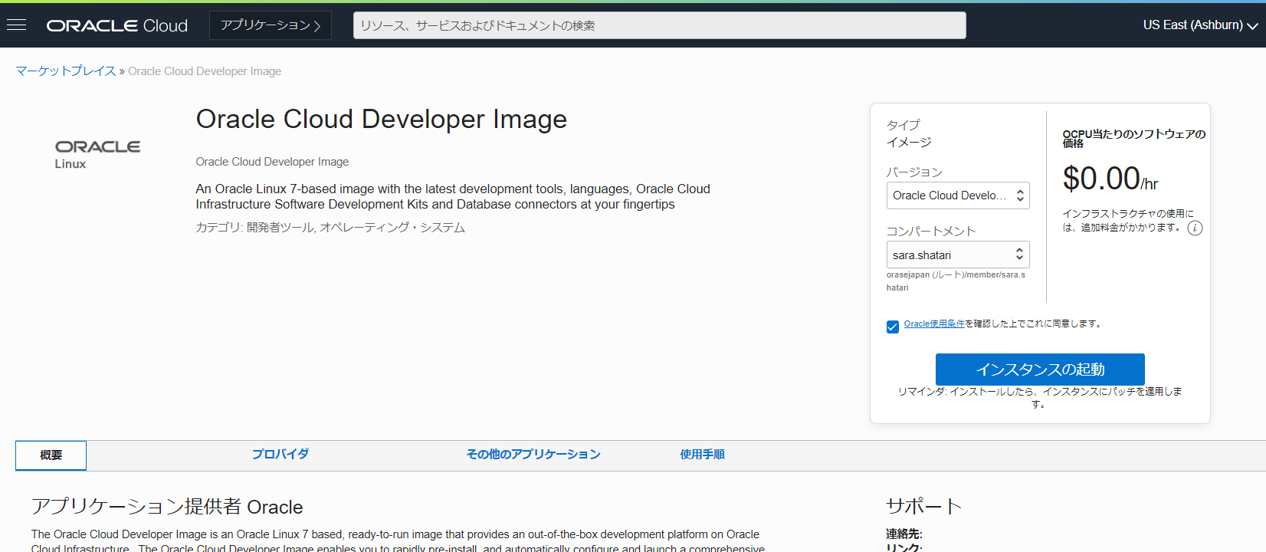Open the バージョン dropdown
Viewport: 1266px width, 552px height.
tap(958, 196)
